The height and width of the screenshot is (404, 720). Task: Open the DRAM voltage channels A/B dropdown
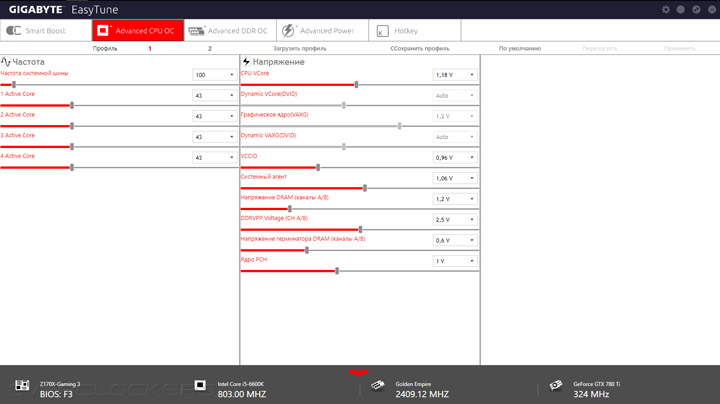455,199
